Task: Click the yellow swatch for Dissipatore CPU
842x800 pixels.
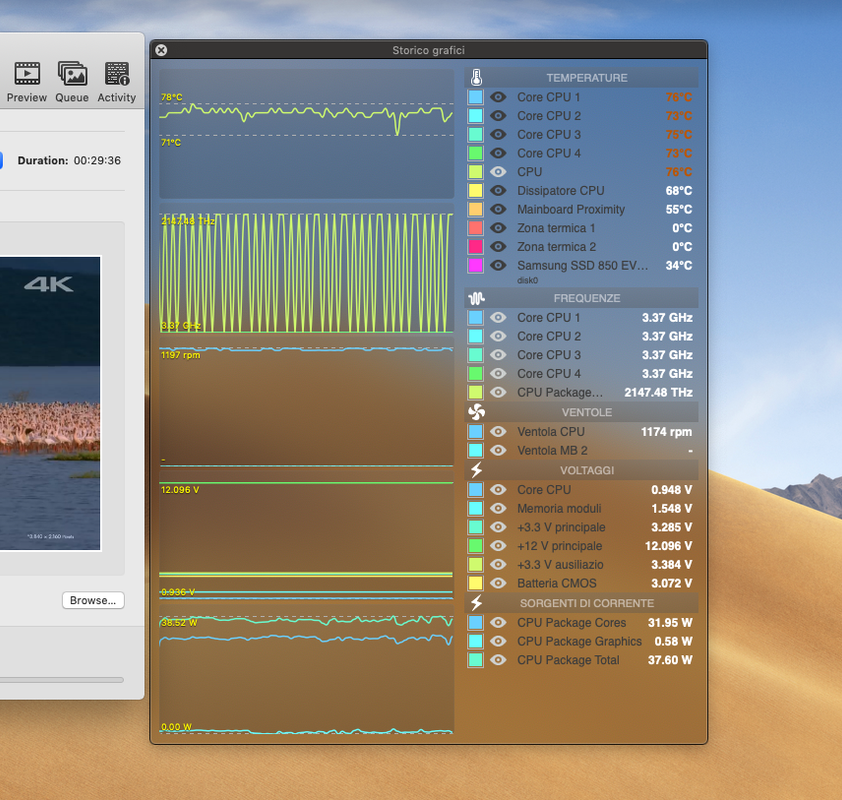Action: [476, 191]
